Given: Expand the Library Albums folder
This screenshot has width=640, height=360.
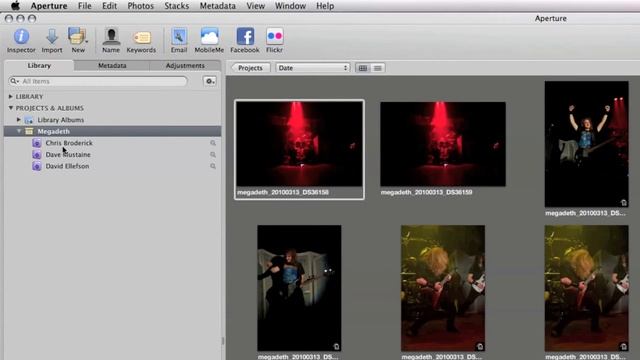Looking at the screenshot, I should (19, 120).
